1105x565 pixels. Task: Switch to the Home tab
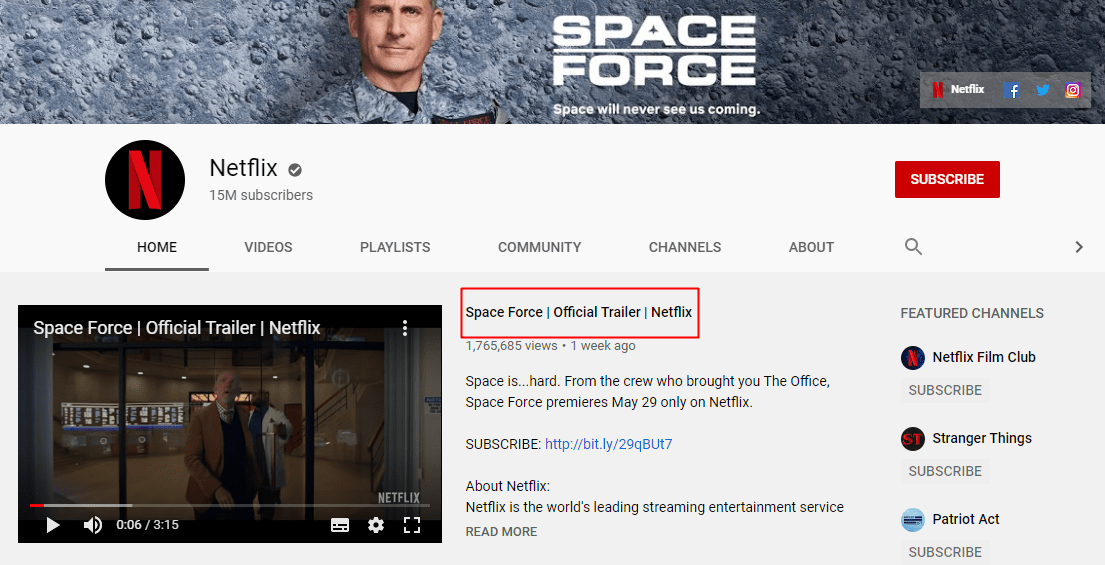click(x=156, y=247)
